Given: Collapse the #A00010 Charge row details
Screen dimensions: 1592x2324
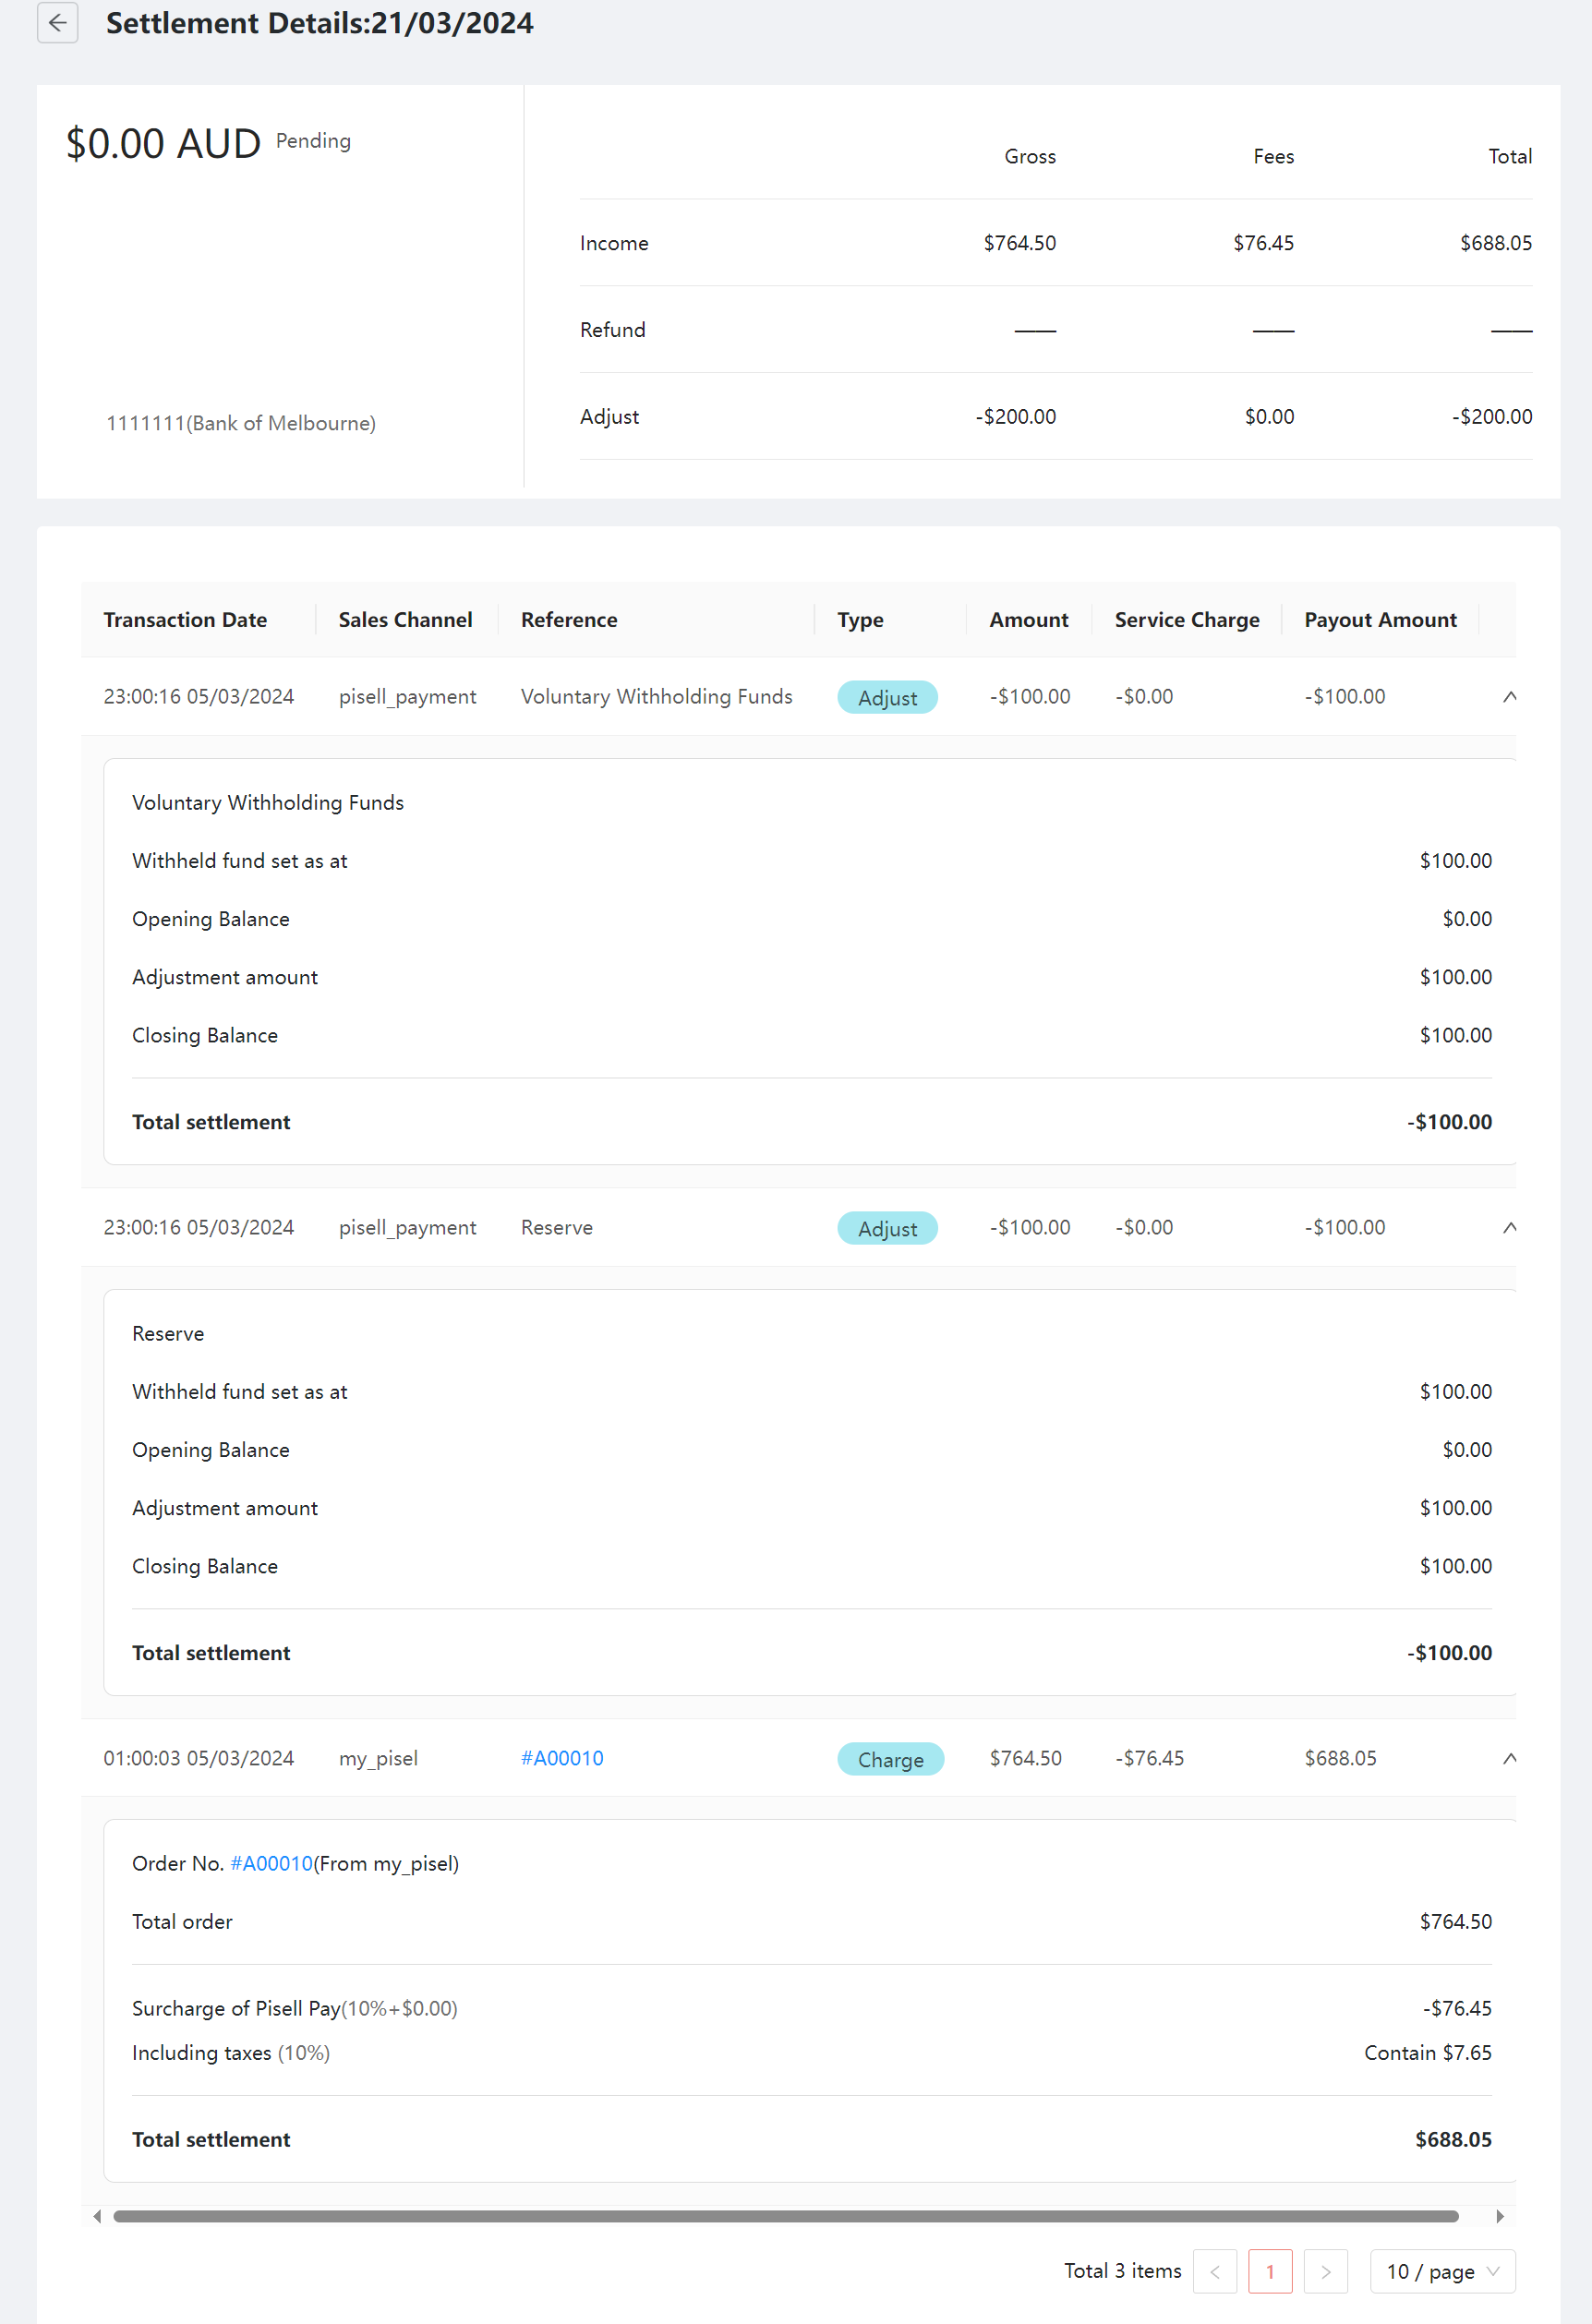Looking at the screenshot, I should click(1509, 1758).
